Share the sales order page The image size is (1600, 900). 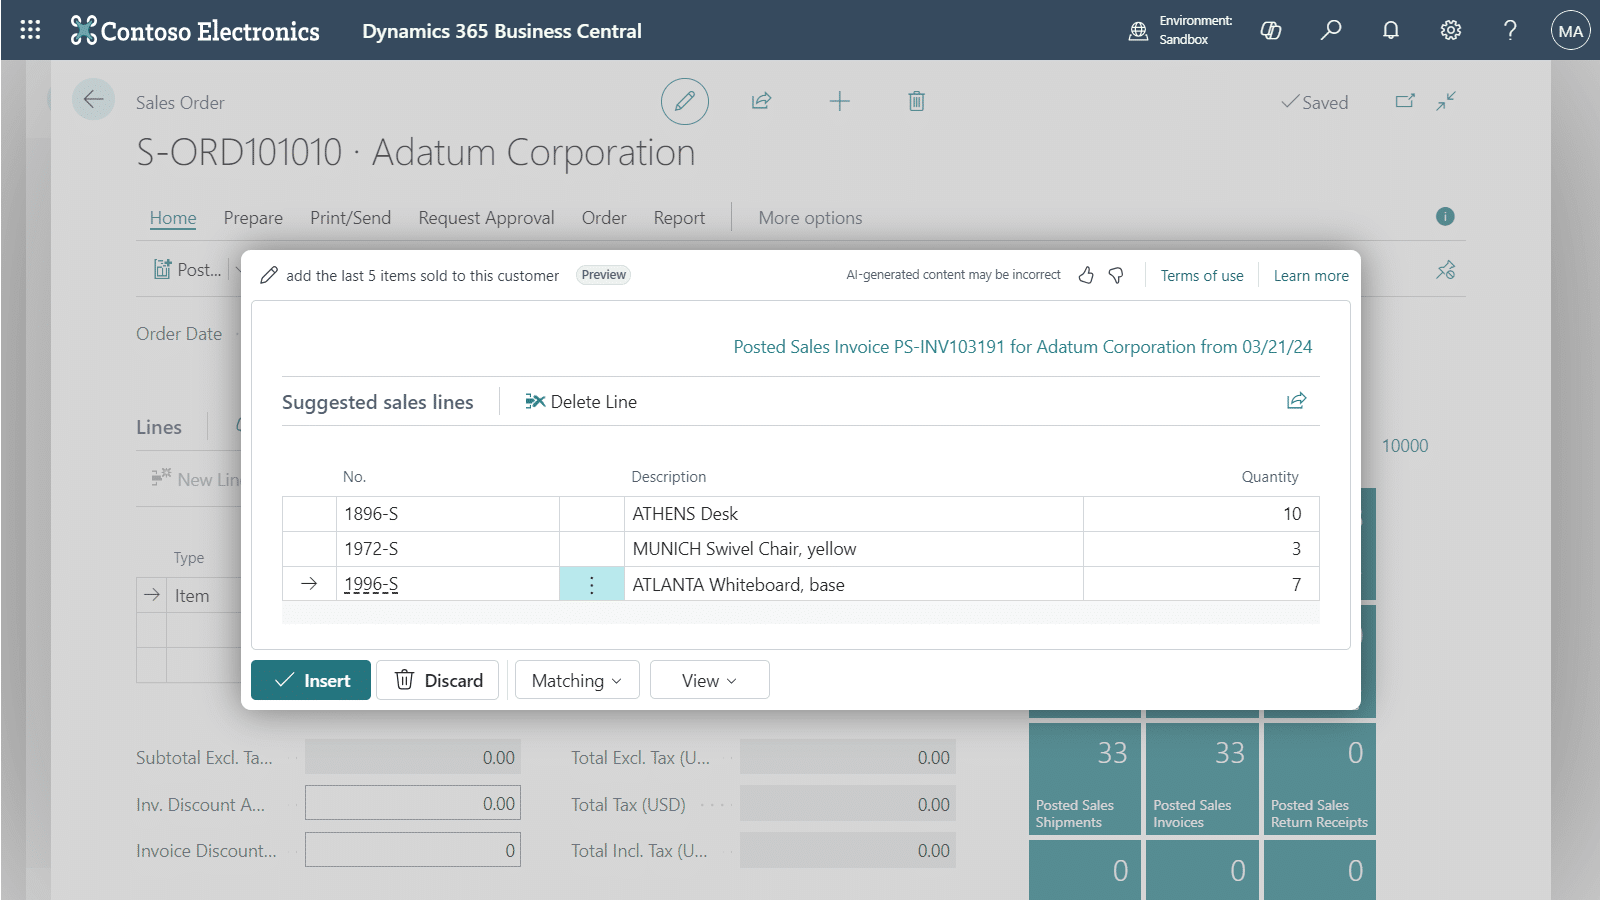[762, 101]
